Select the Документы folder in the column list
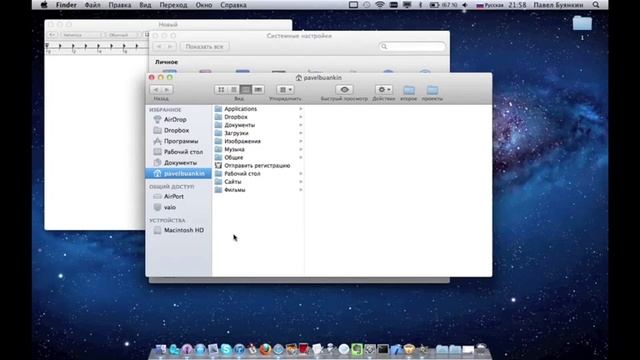 pyautogui.click(x=258, y=125)
